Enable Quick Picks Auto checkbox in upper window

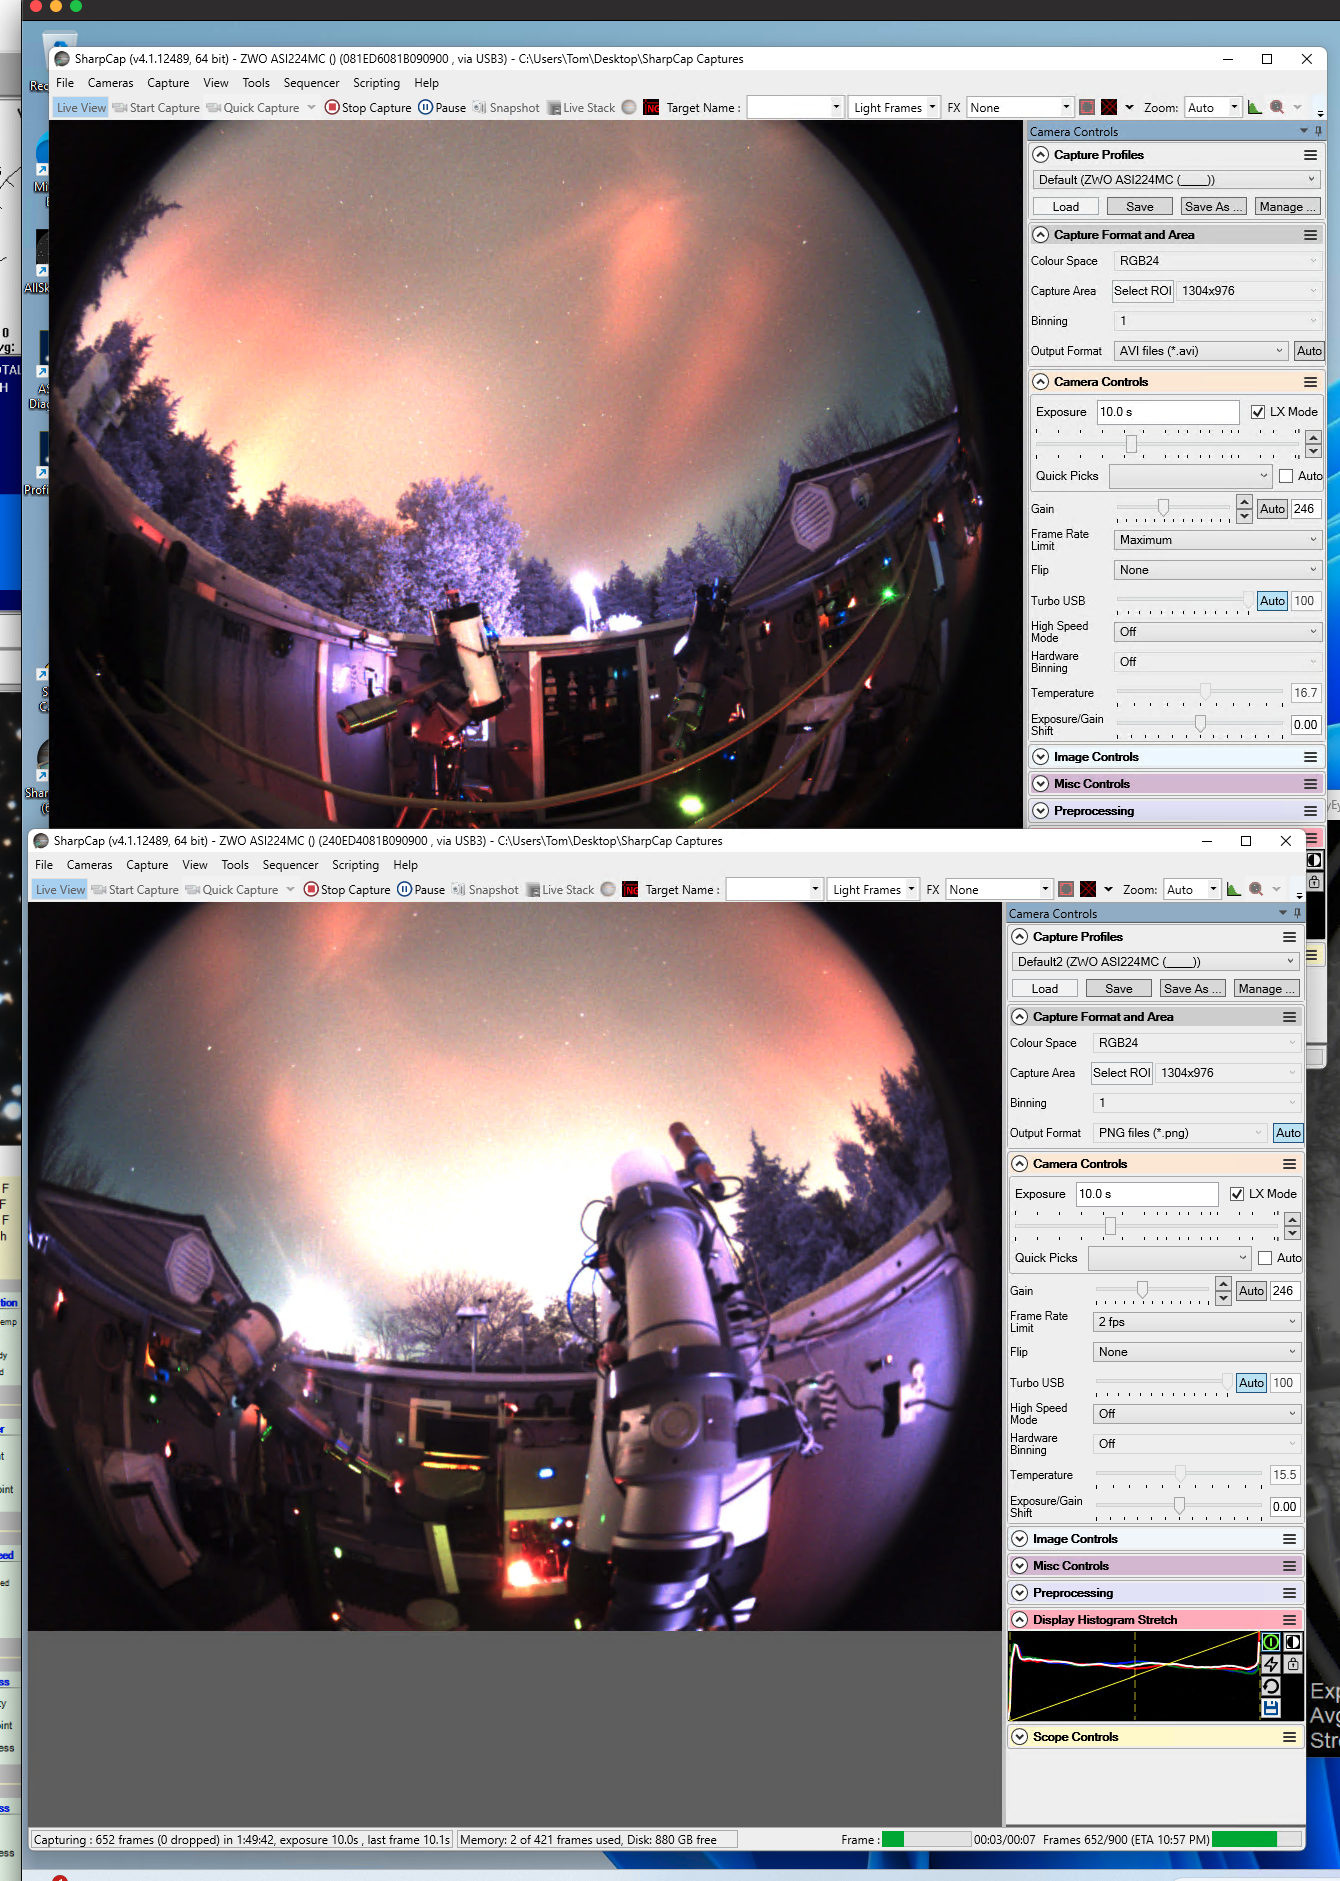[1286, 476]
